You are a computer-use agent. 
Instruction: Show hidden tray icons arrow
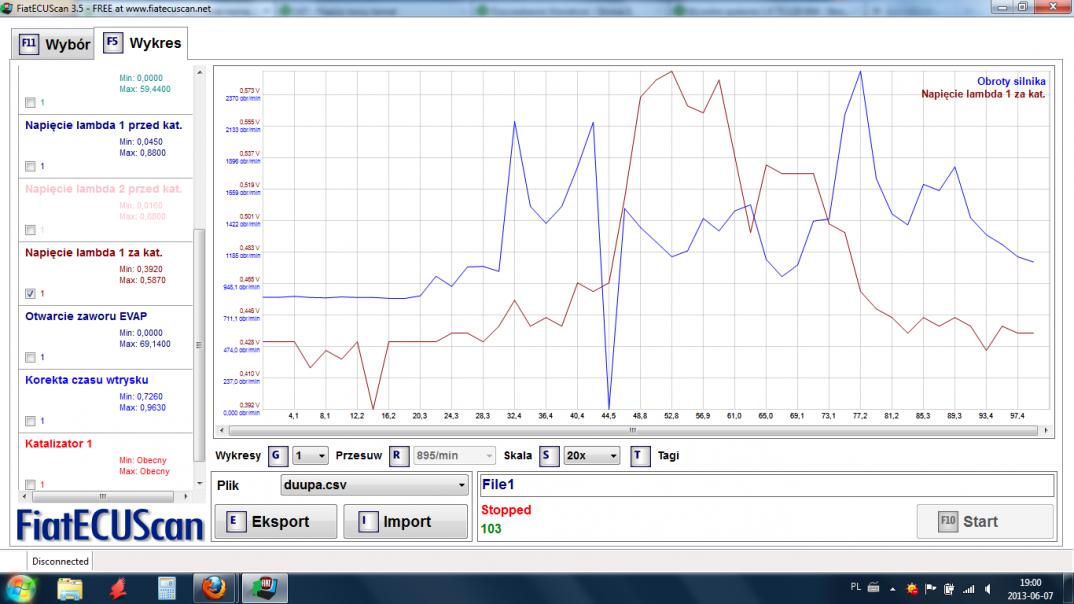click(x=892, y=589)
